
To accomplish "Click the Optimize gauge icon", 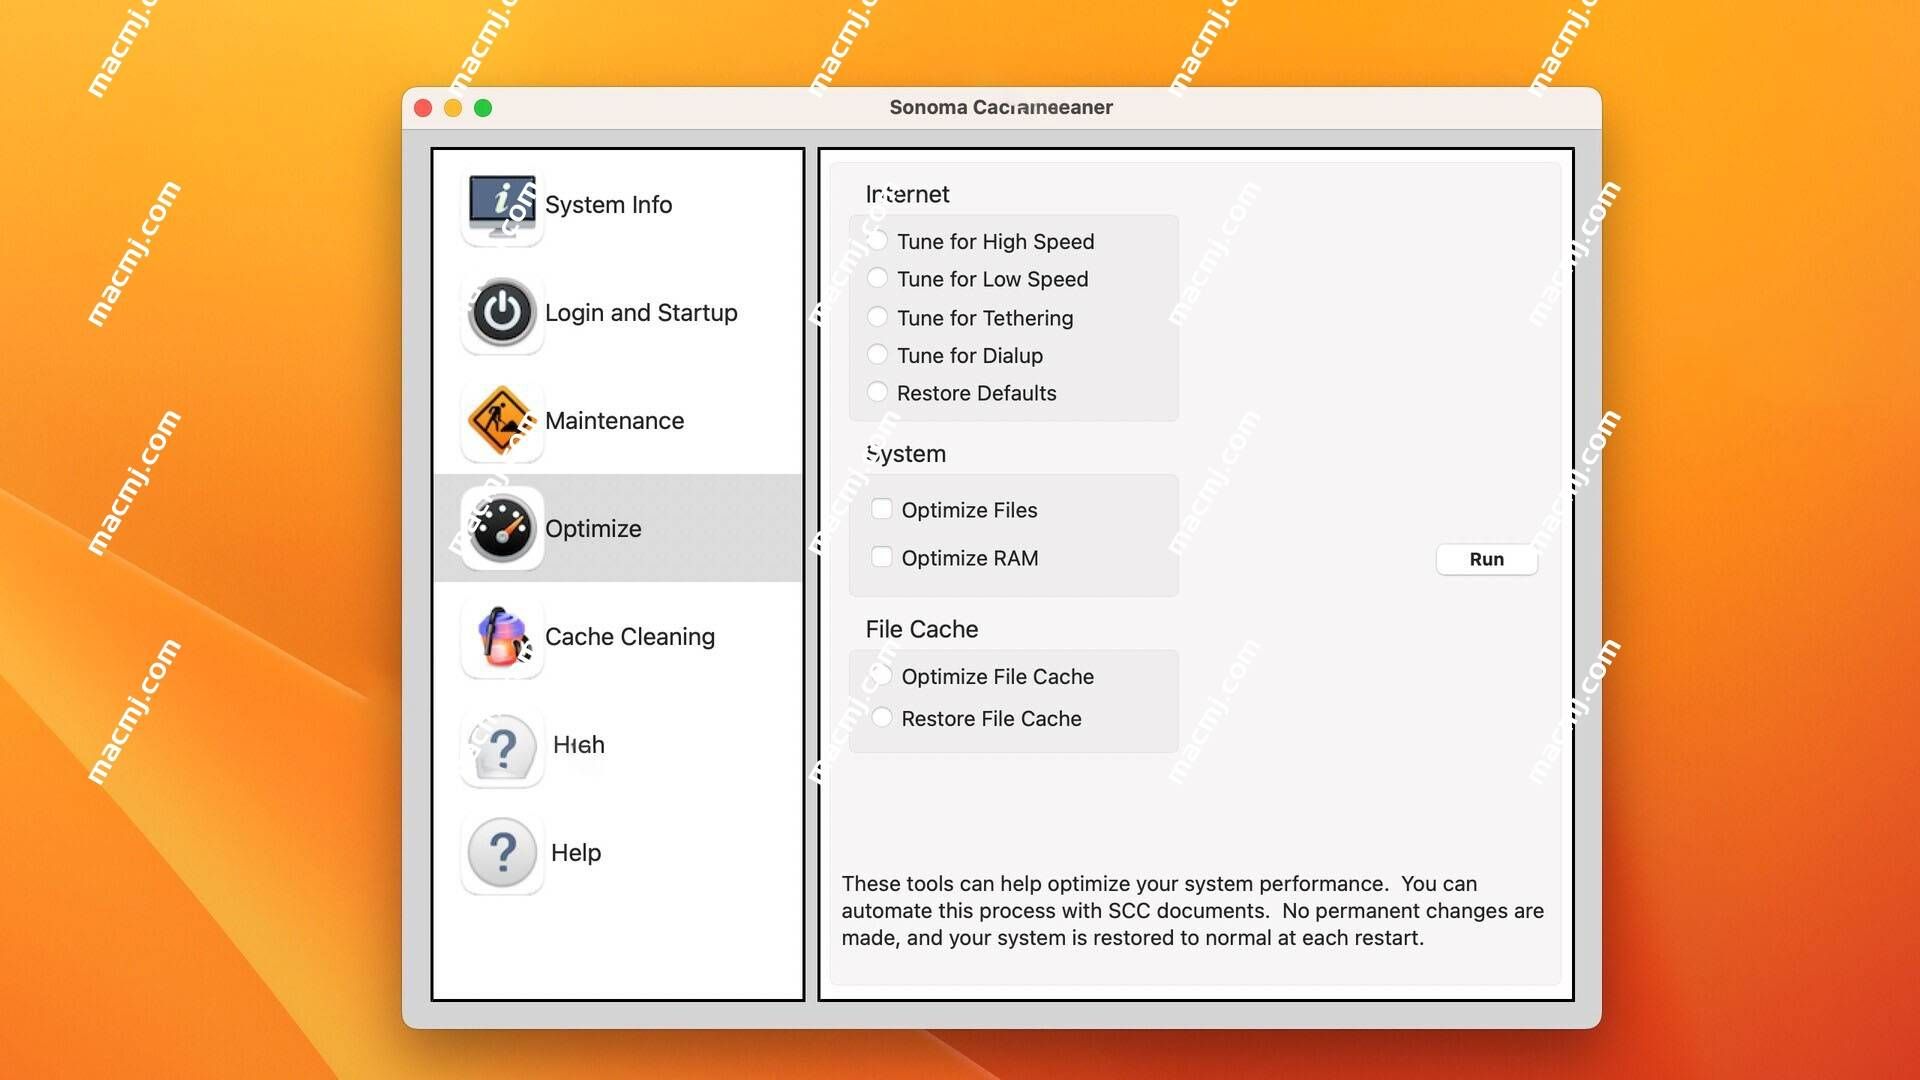I will tap(502, 529).
